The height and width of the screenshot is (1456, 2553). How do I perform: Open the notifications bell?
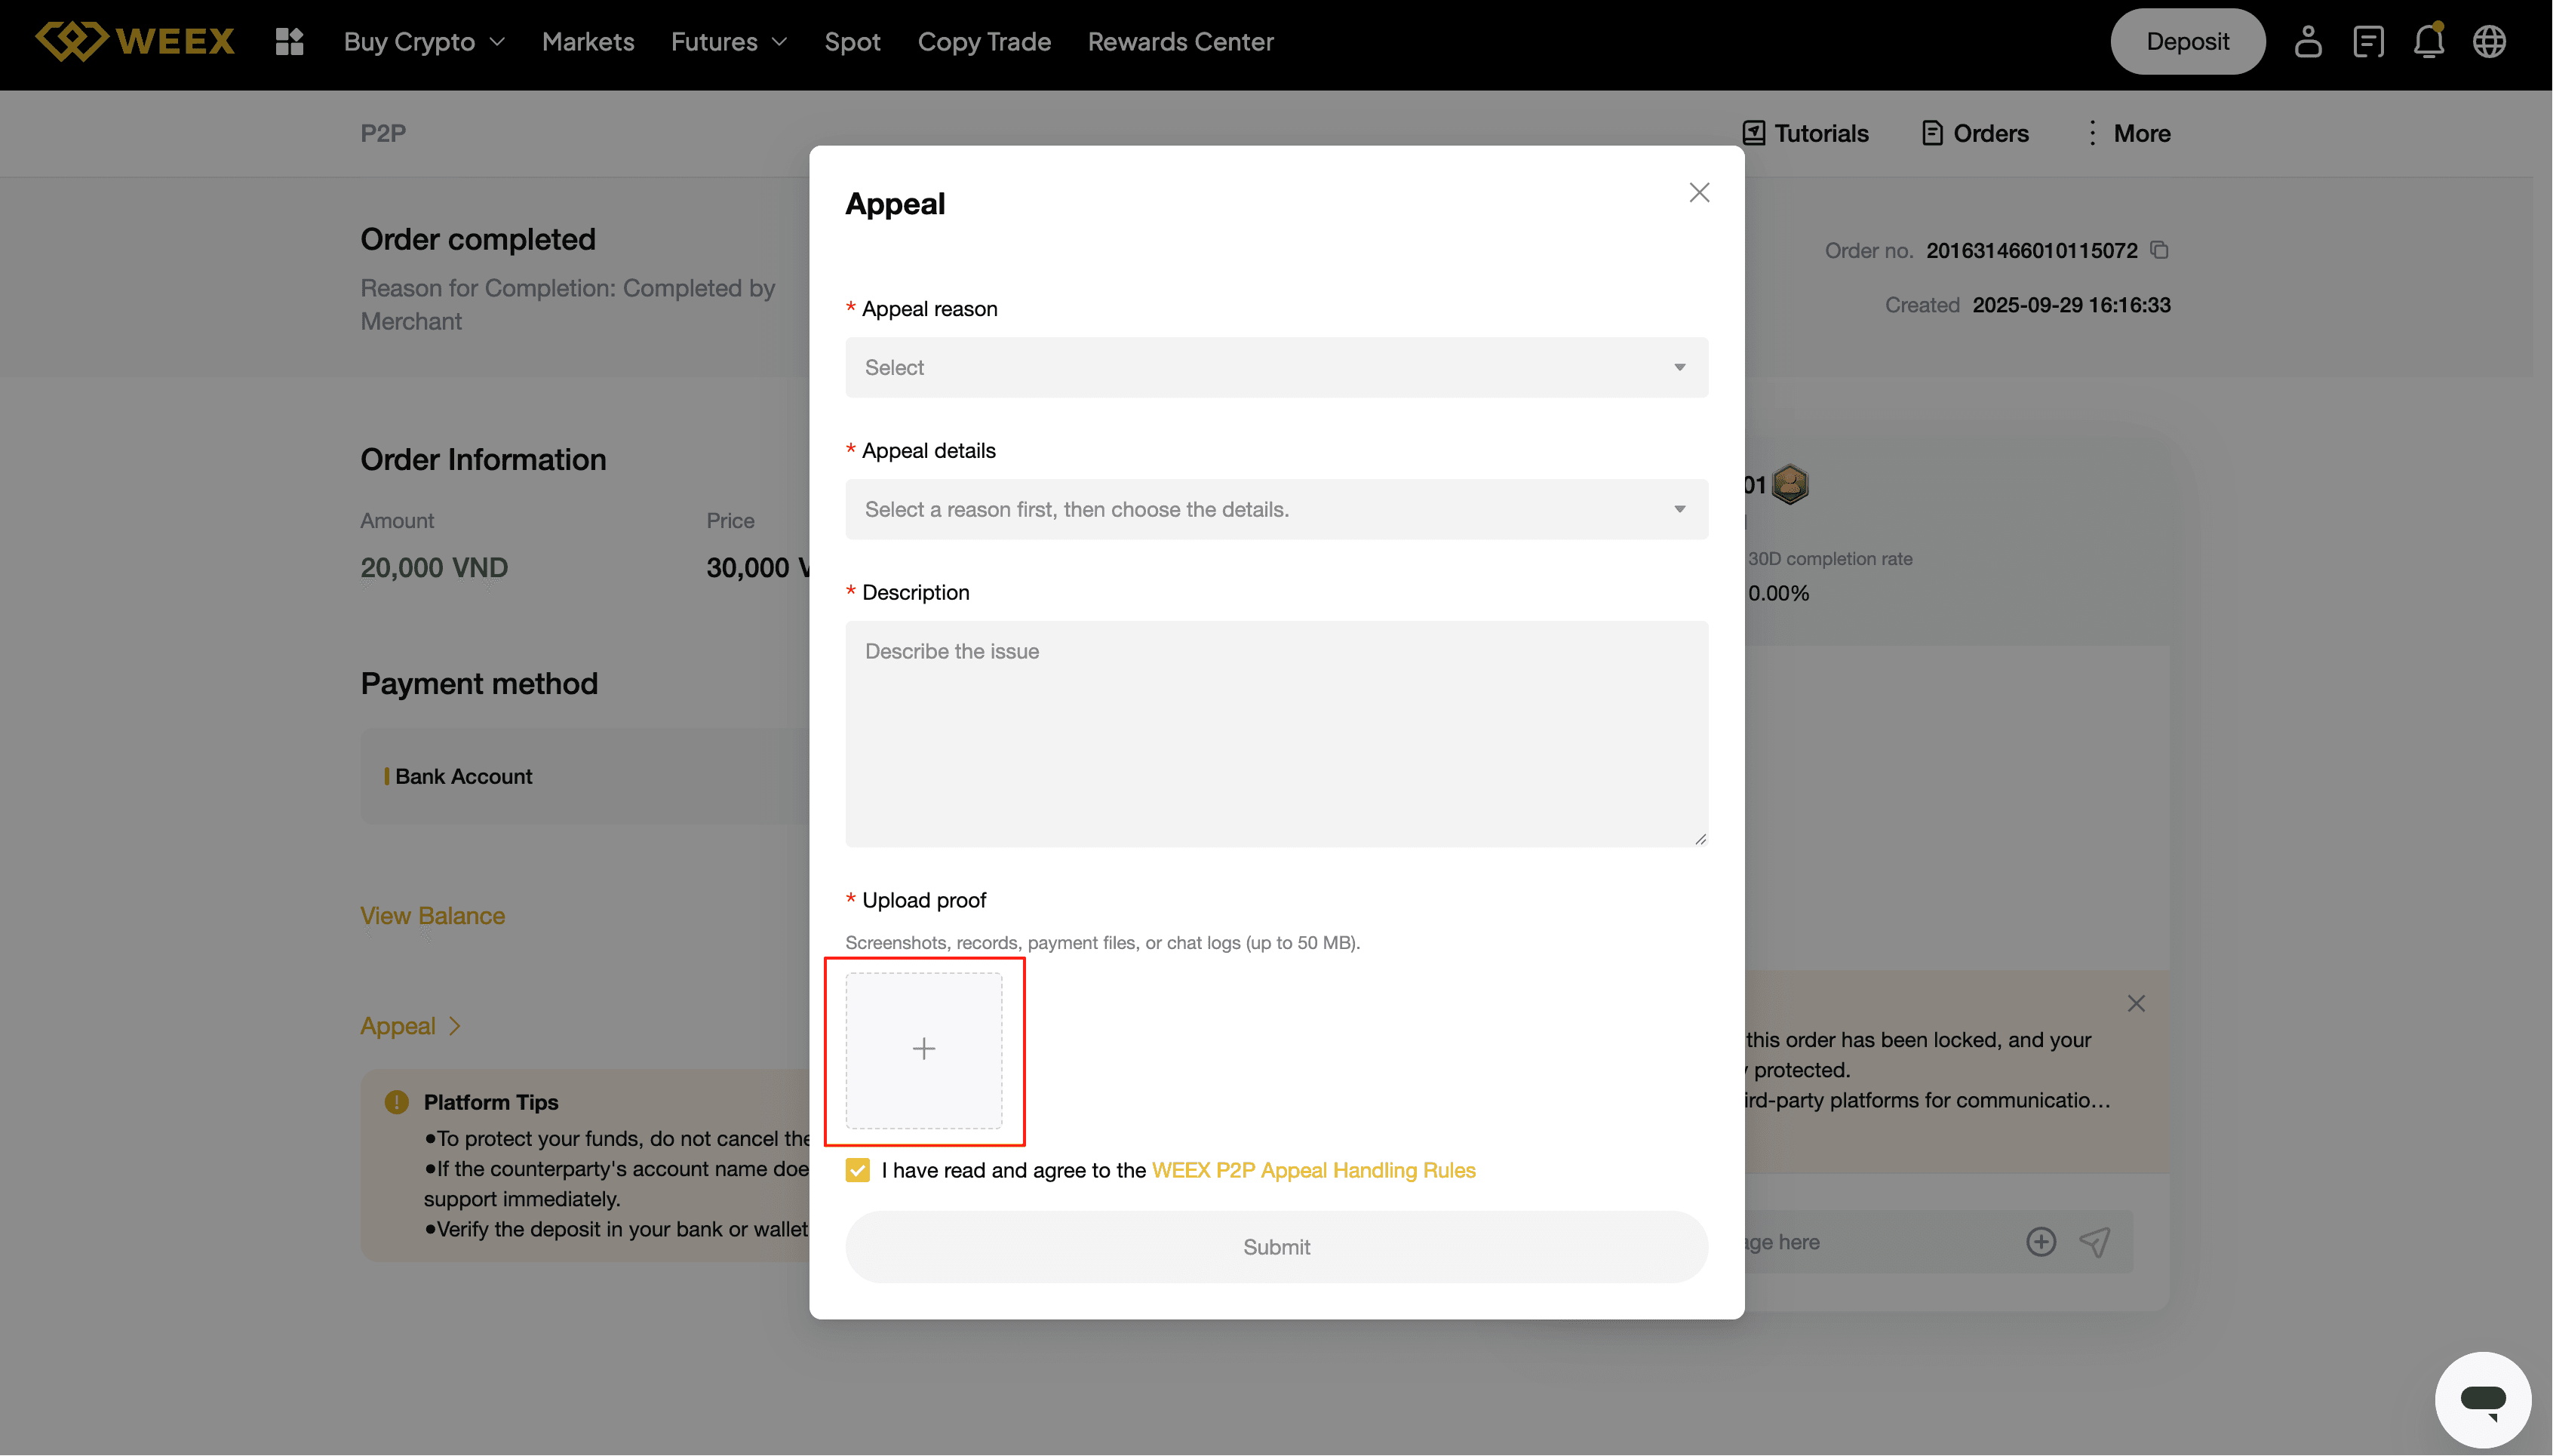coord(2428,41)
